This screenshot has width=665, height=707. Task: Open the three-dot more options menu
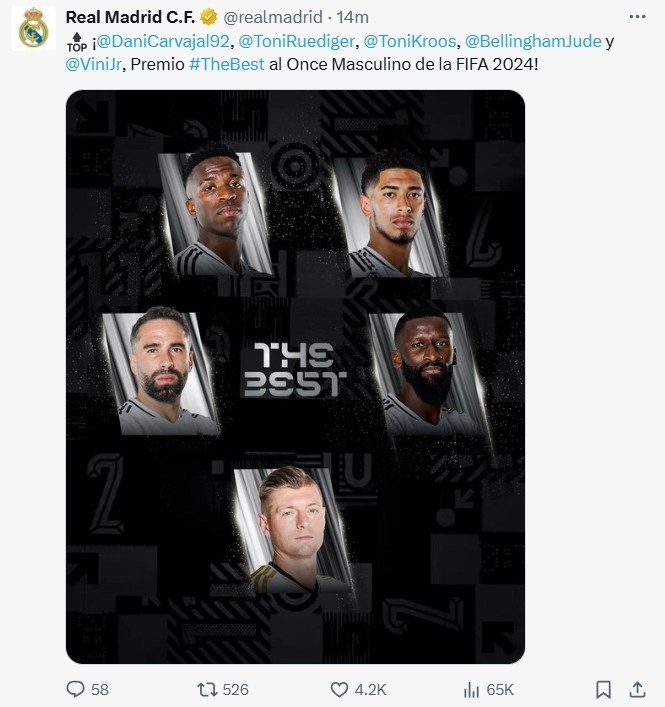[637, 17]
